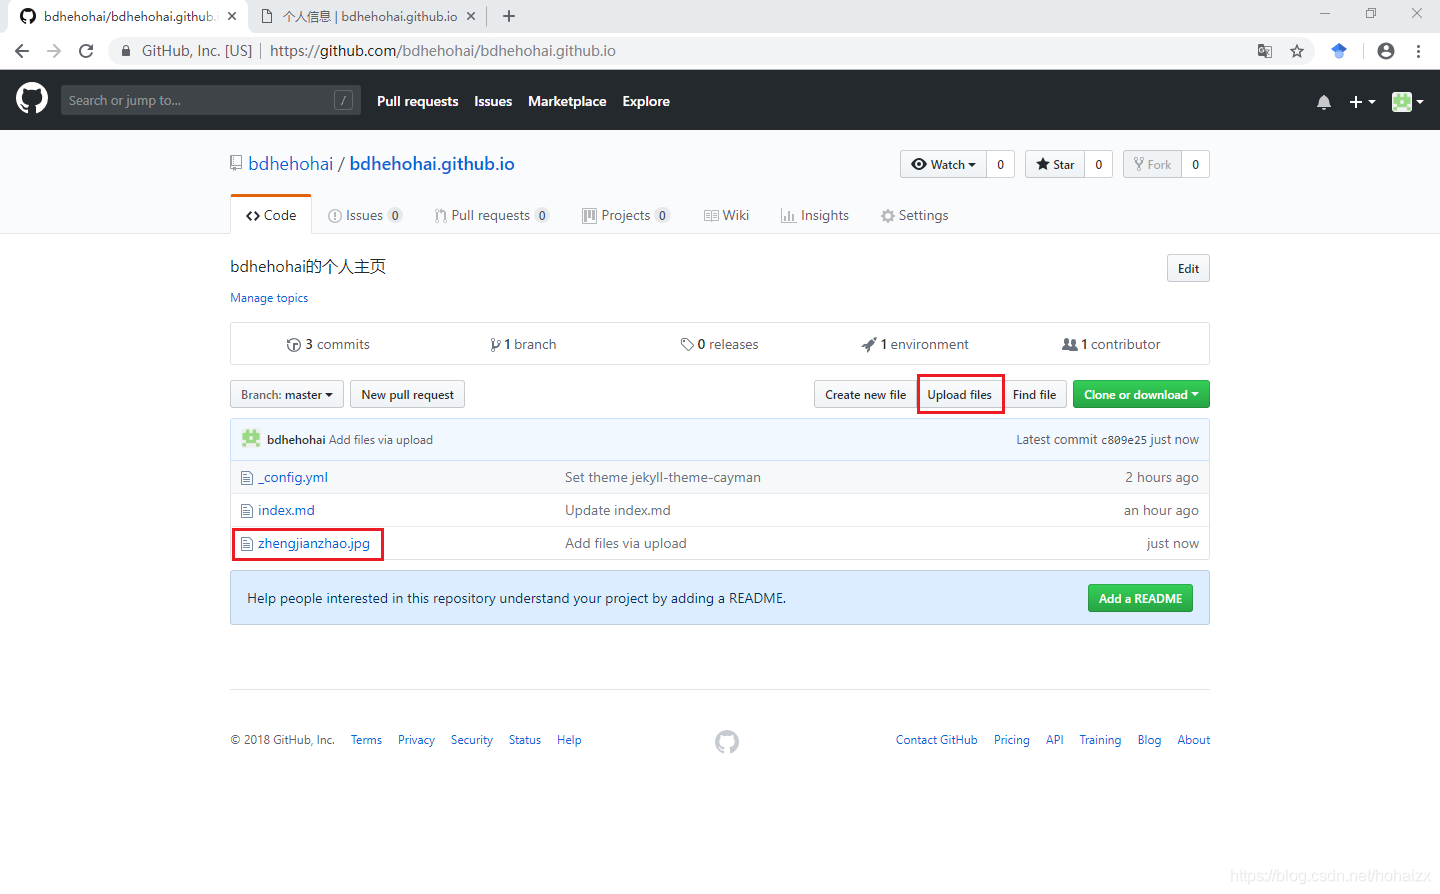
Task: Expand the Branch: master dropdown
Action: click(x=287, y=394)
